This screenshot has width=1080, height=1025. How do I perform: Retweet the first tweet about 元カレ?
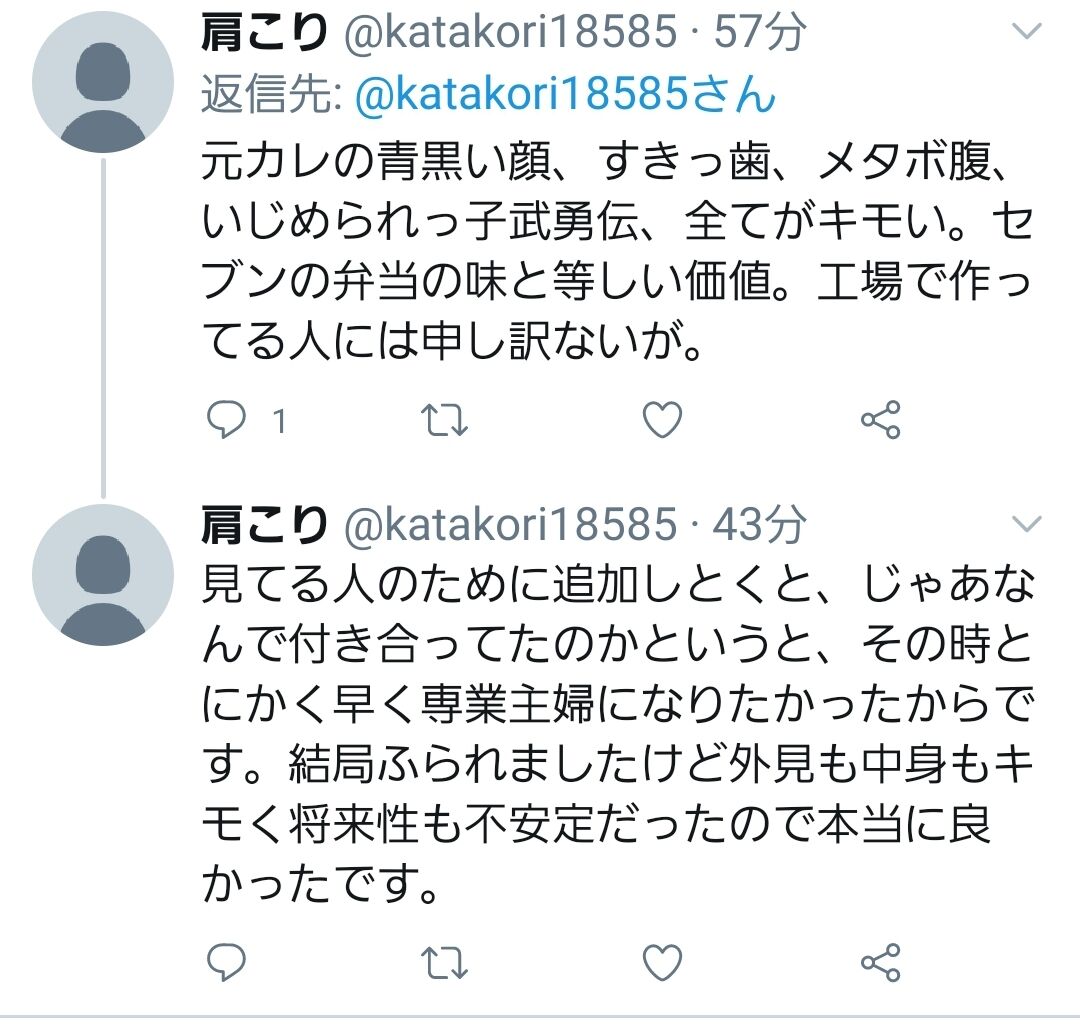[443, 422]
